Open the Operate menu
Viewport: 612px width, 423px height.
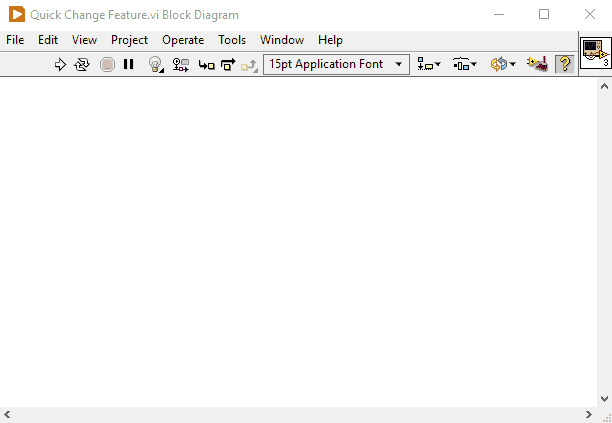183,40
